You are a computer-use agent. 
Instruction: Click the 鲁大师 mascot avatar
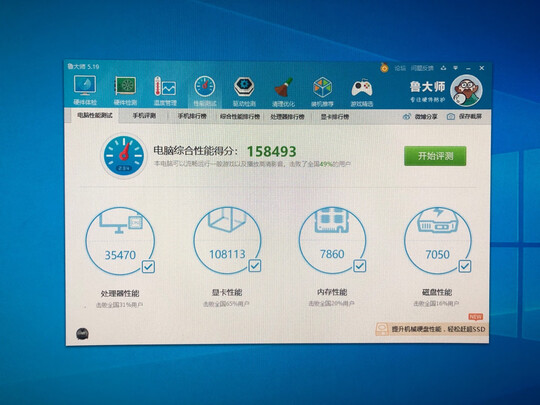click(x=466, y=91)
